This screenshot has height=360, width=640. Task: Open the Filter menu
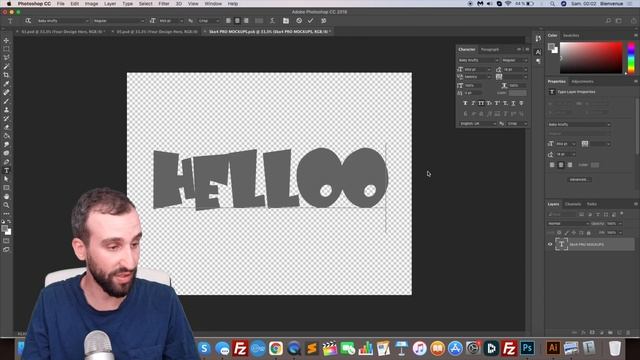pyautogui.click(x=164, y=4)
